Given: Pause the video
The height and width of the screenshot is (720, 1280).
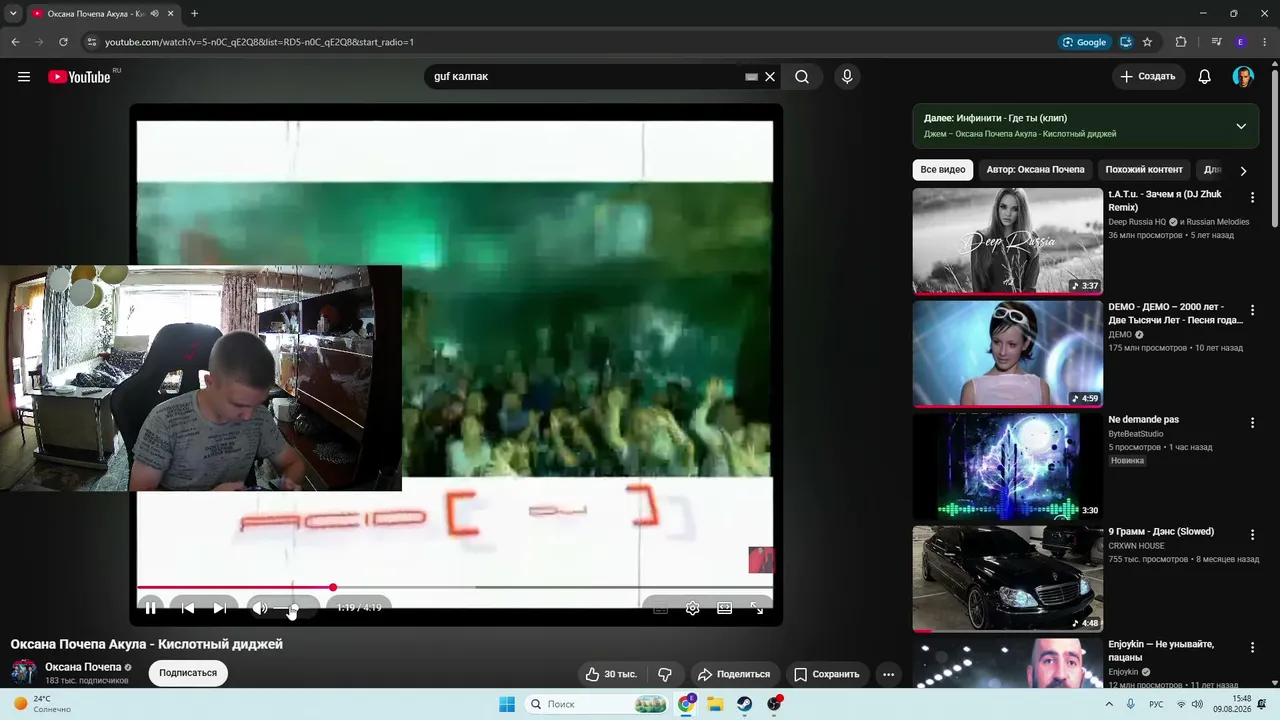Looking at the screenshot, I should 151,607.
